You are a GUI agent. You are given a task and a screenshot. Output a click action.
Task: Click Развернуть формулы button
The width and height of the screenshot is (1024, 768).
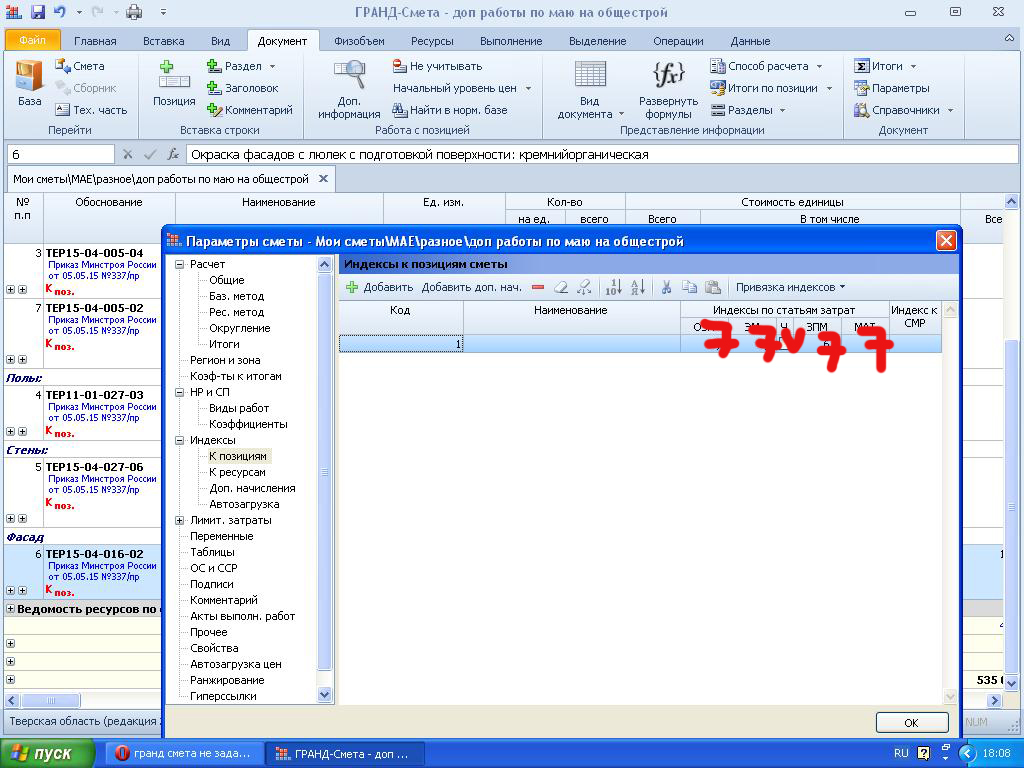(x=668, y=89)
